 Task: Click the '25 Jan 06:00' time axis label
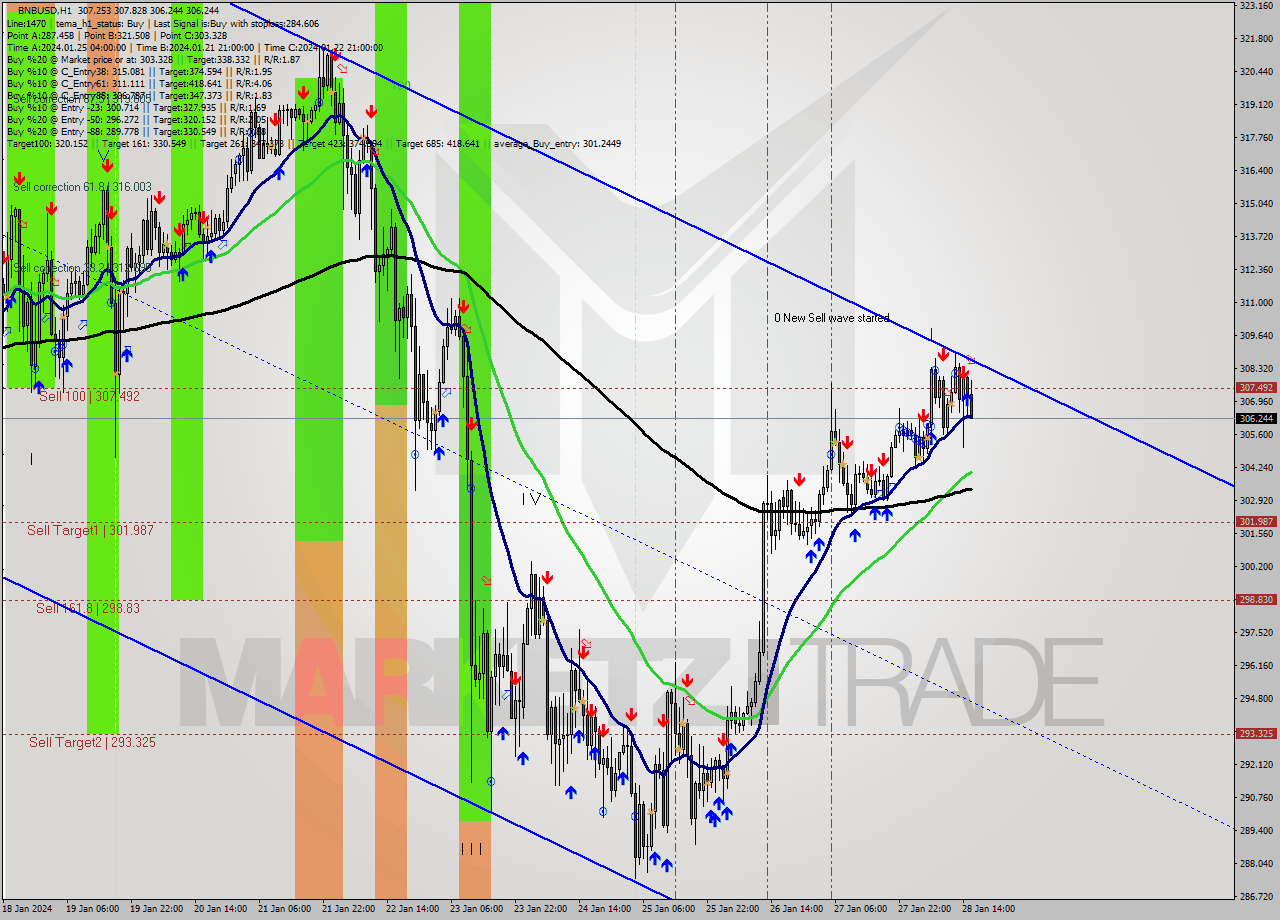pos(668,909)
